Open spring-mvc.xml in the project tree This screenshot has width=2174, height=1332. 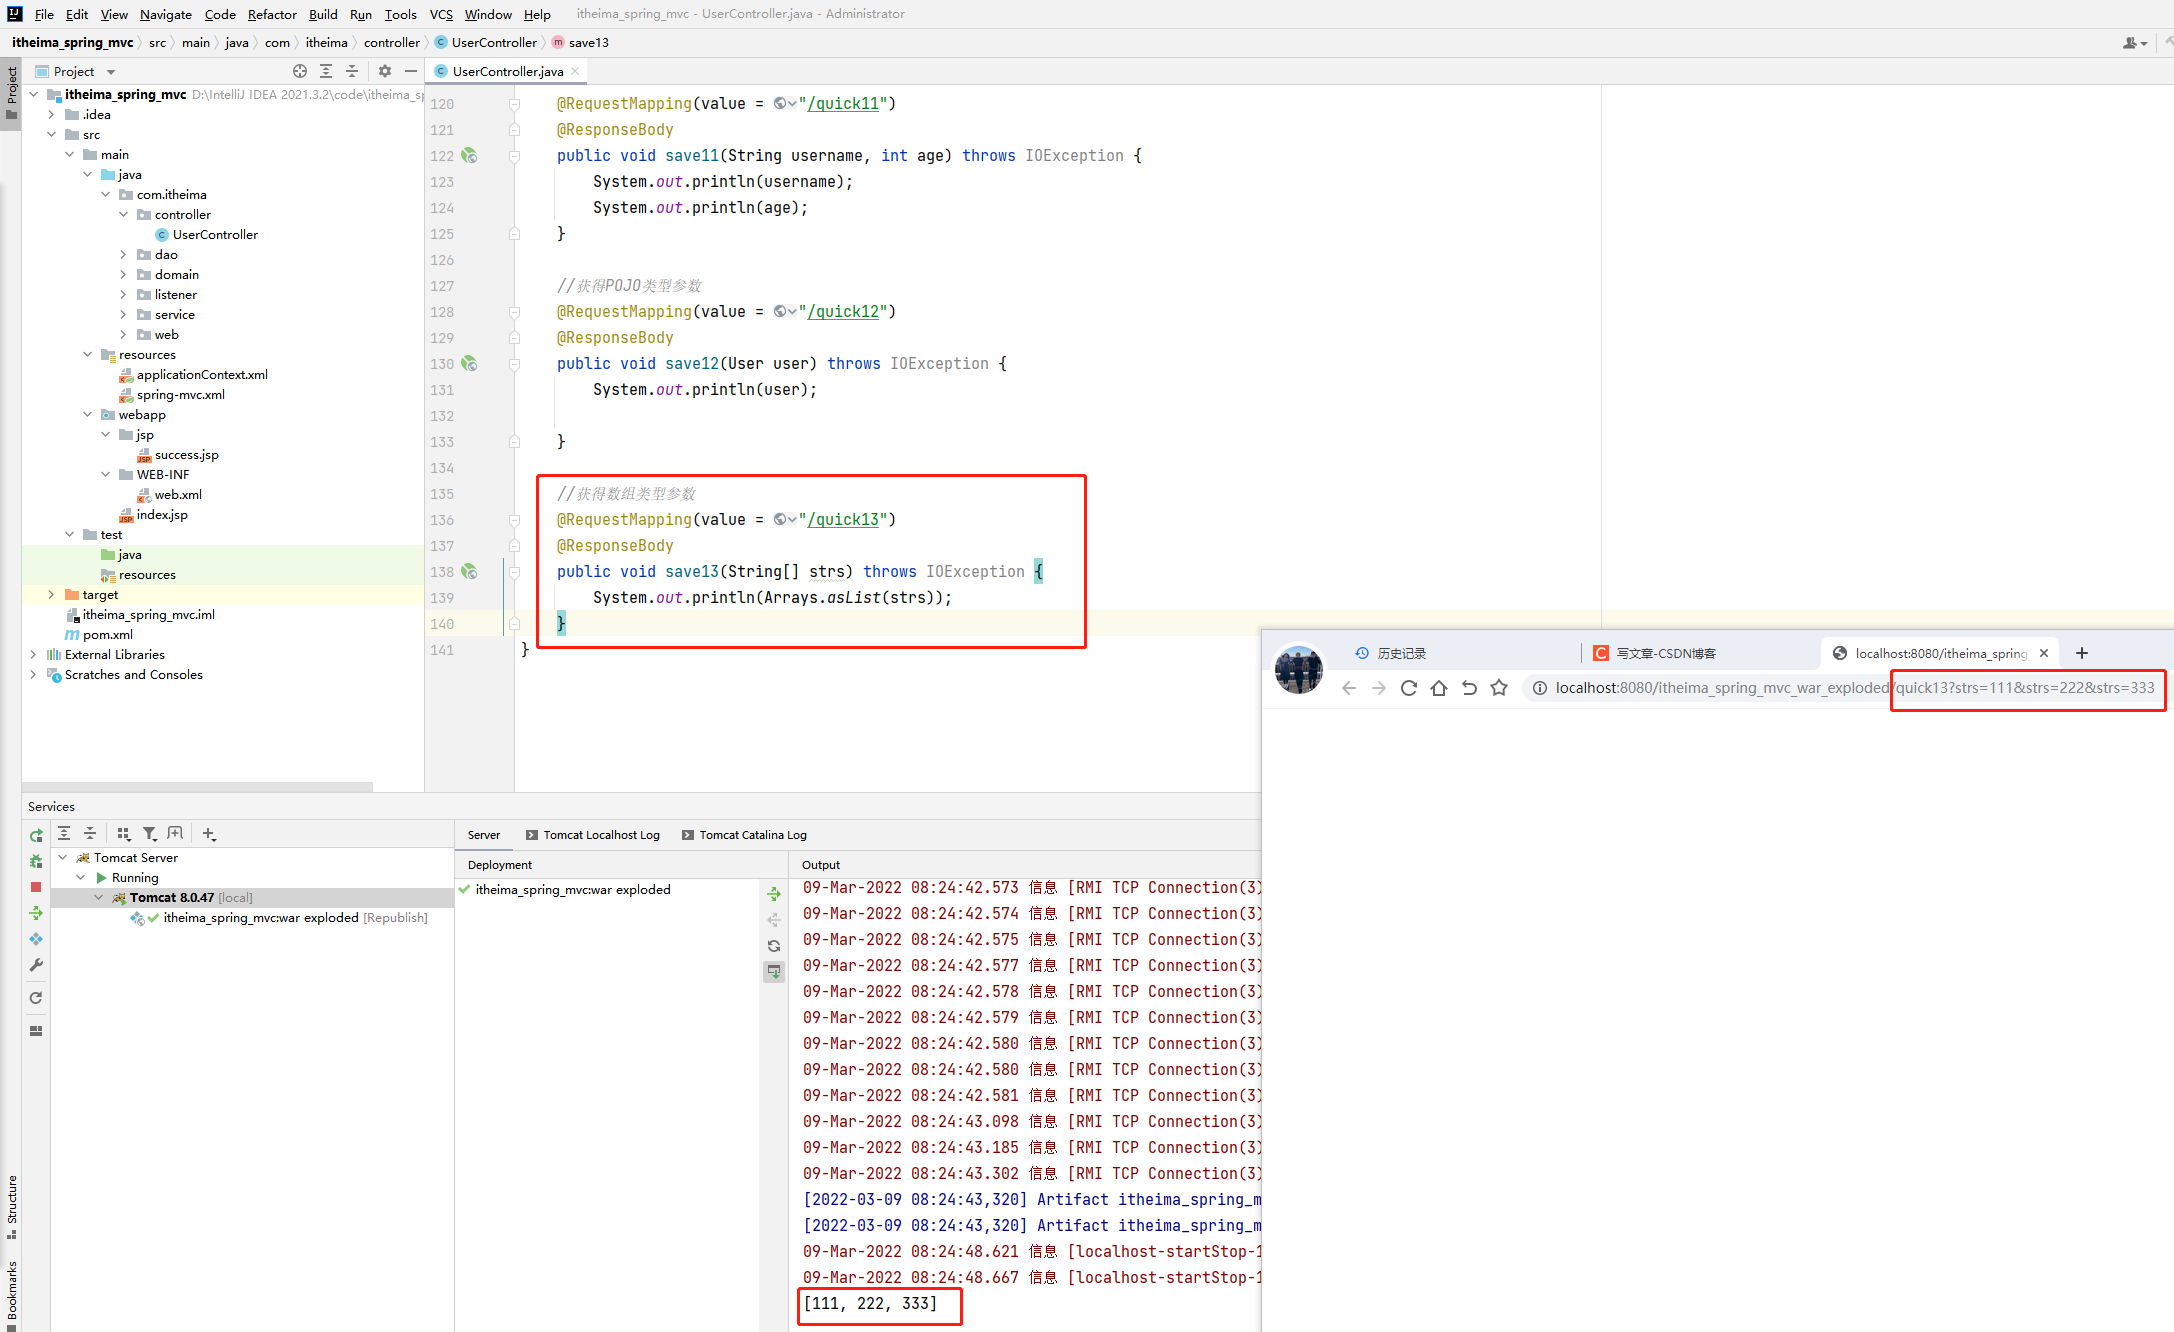click(x=180, y=395)
